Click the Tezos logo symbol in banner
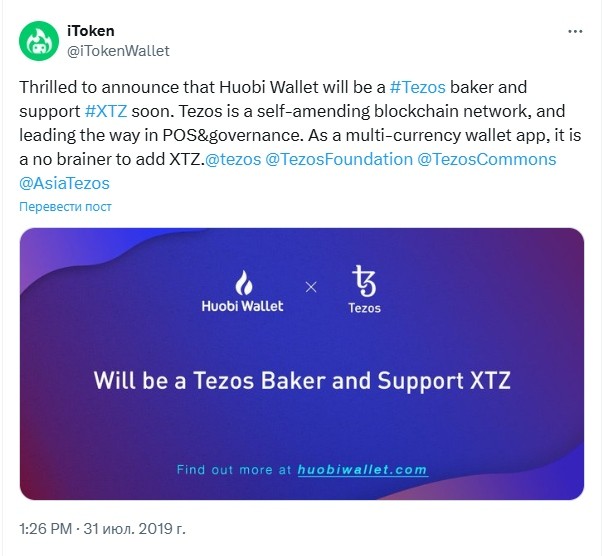The width and height of the screenshot is (602, 556). (364, 281)
